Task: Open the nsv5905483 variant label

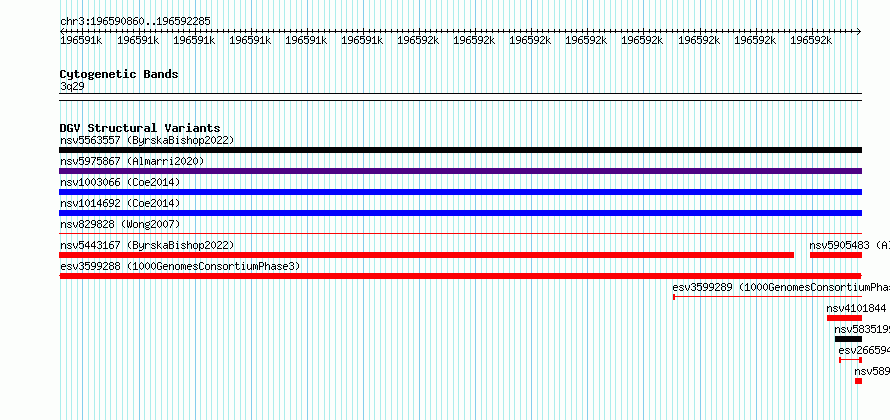Action: point(849,245)
